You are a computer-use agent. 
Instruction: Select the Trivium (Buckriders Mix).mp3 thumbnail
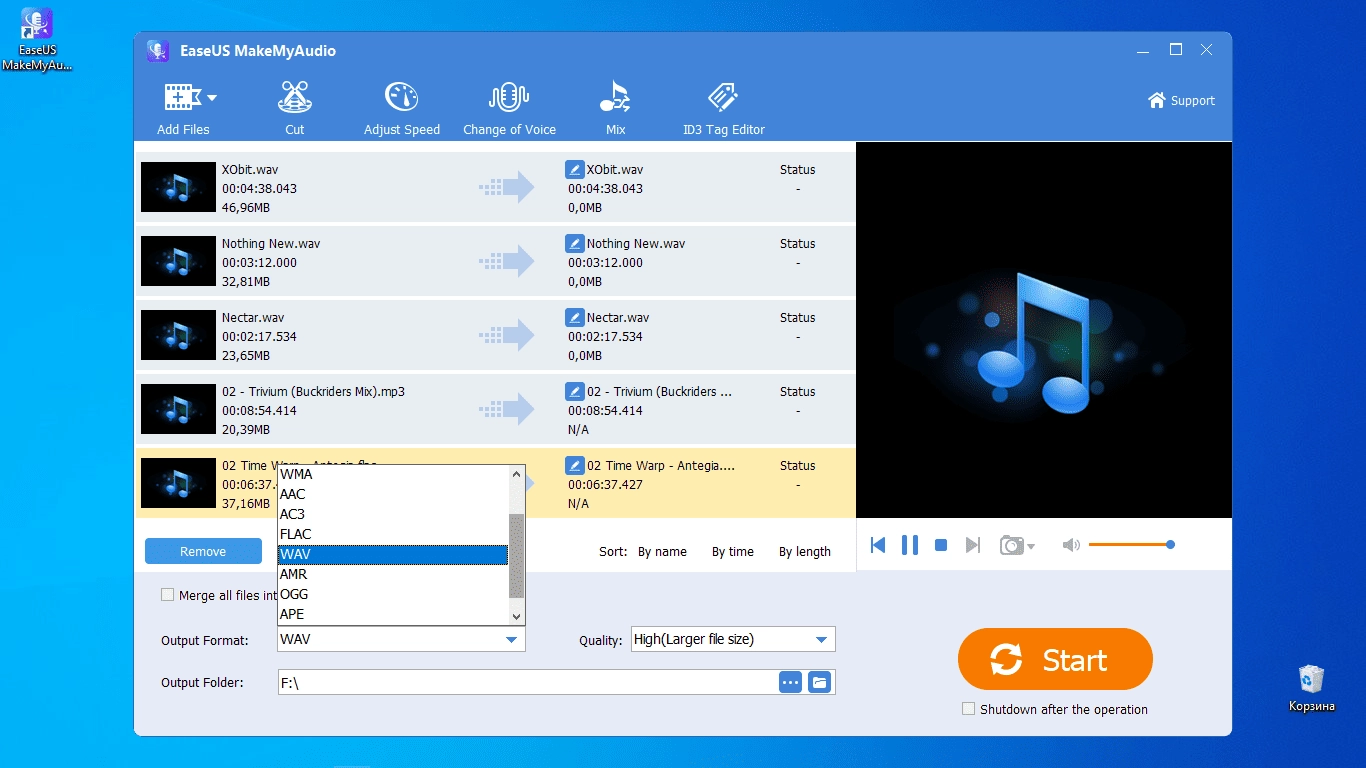tap(178, 409)
